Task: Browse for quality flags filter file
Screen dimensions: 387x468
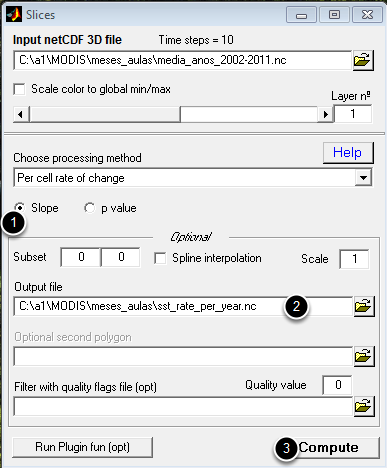Action: (364, 406)
